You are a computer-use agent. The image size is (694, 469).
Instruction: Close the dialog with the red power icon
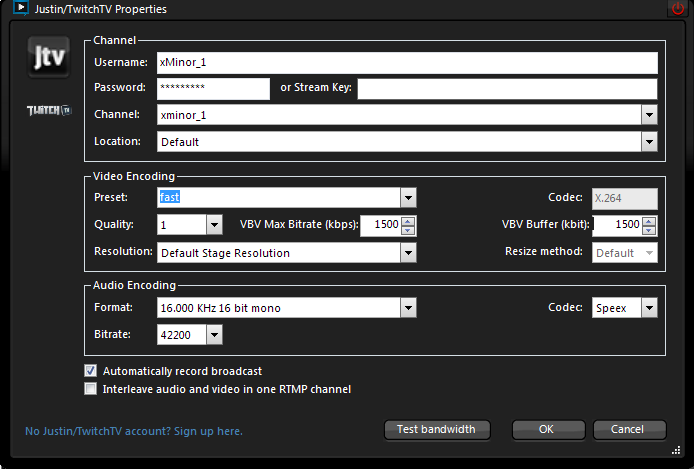(678, 8)
